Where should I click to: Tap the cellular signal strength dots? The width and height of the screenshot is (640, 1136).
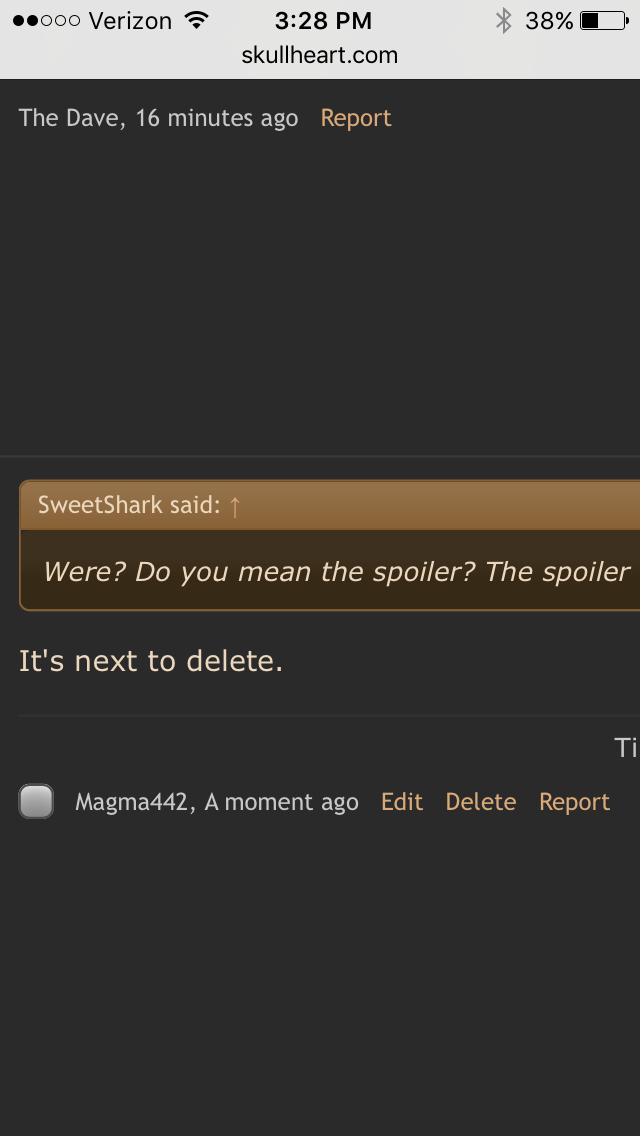[x=46, y=20]
